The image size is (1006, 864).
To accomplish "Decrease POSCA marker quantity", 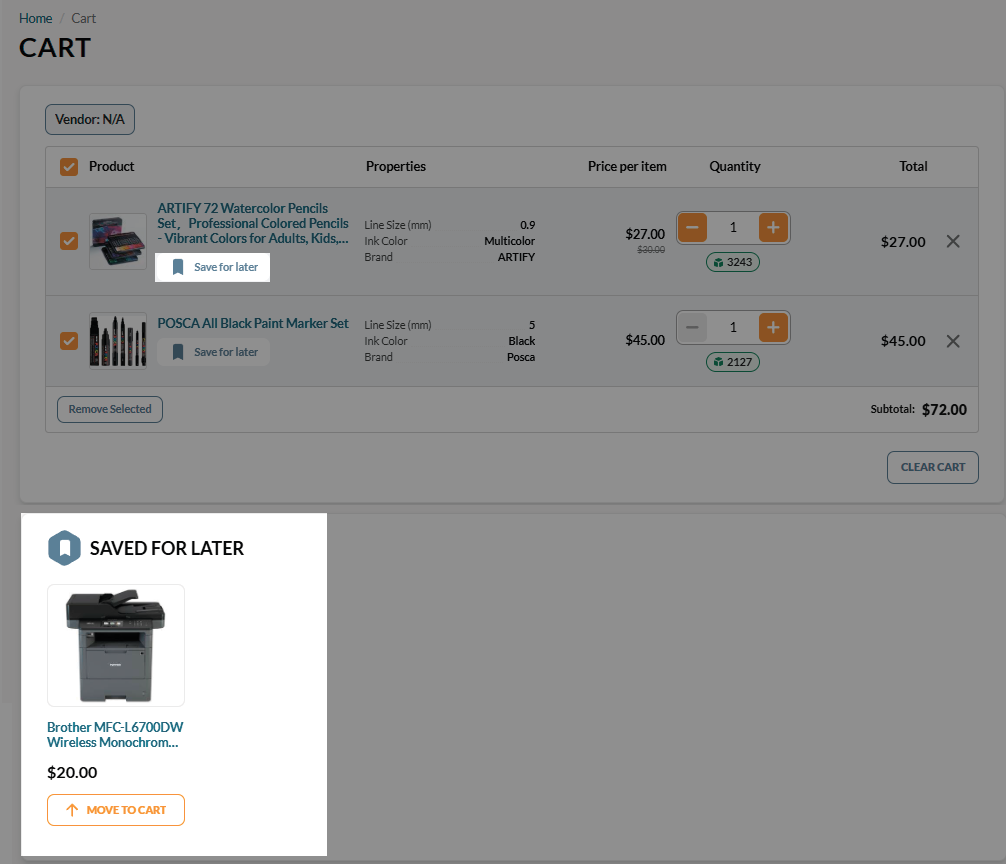I will (692, 327).
